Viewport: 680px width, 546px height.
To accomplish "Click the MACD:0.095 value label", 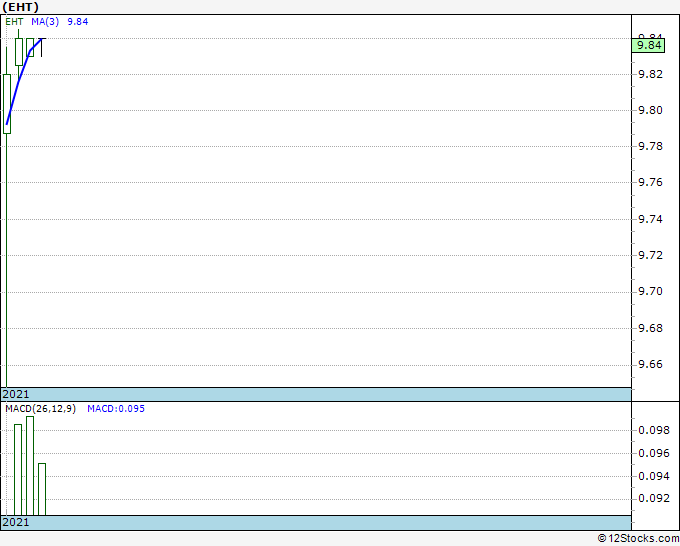I will 116,409.
